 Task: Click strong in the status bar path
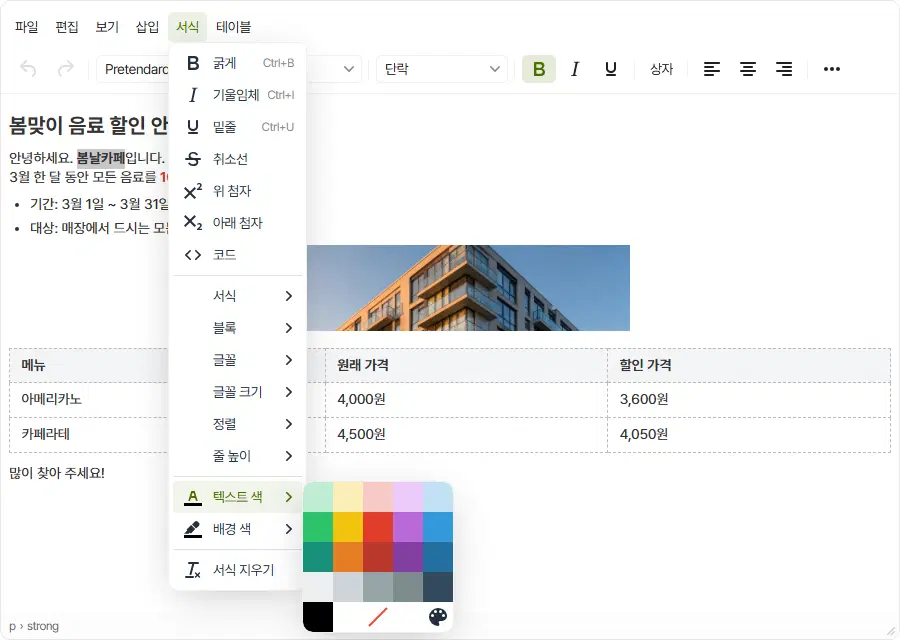point(43,626)
